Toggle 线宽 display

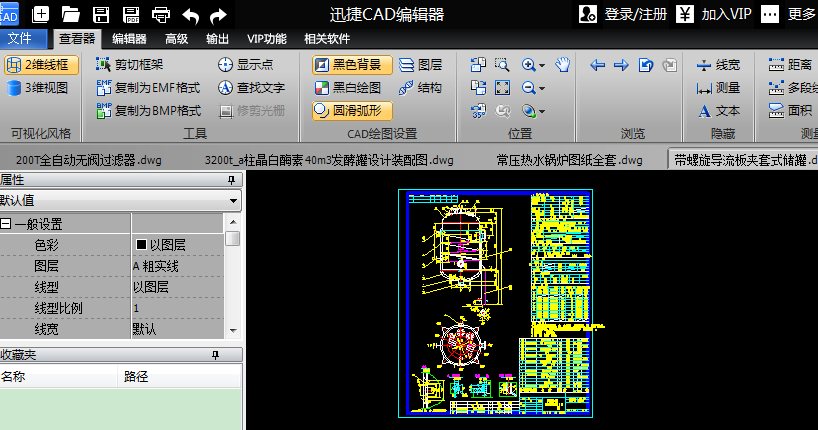[x=718, y=65]
